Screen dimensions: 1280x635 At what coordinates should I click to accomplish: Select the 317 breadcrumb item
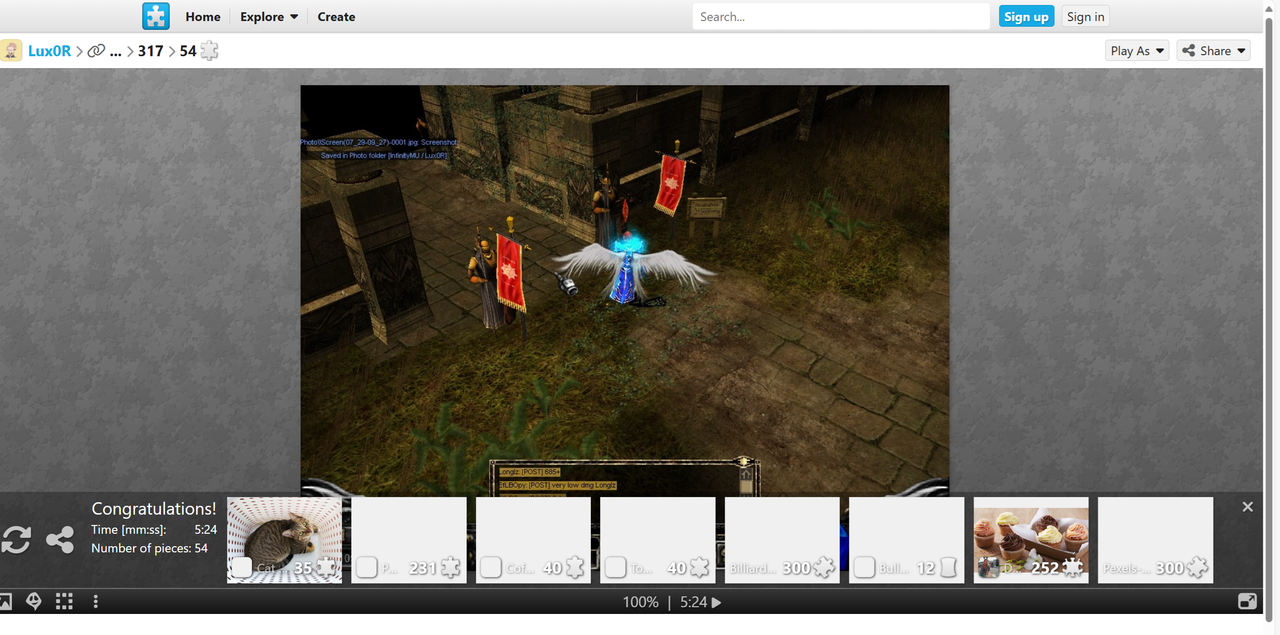(150, 51)
